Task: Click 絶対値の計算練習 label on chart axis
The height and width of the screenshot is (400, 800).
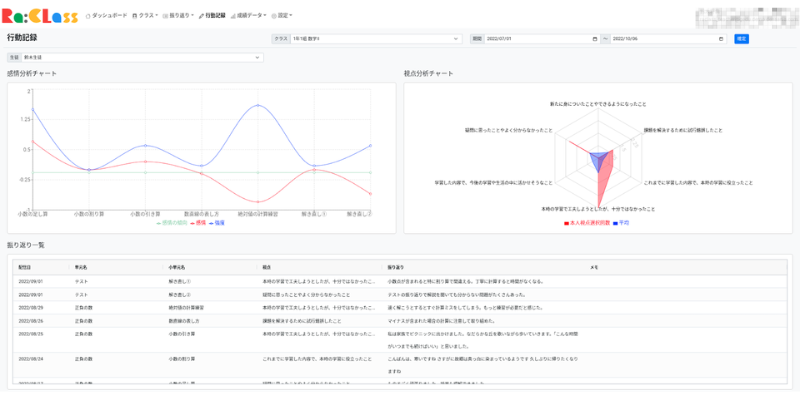Action: [x=258, y=214]
